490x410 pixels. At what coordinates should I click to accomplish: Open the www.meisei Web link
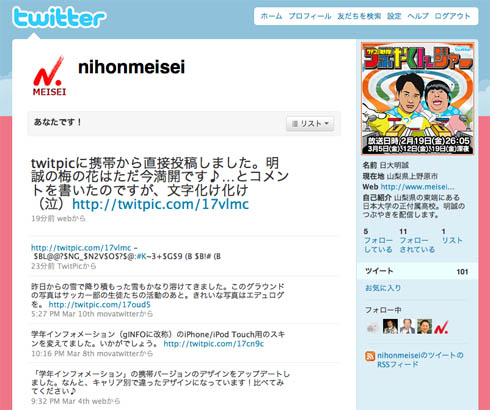click(x=417, y=187)
